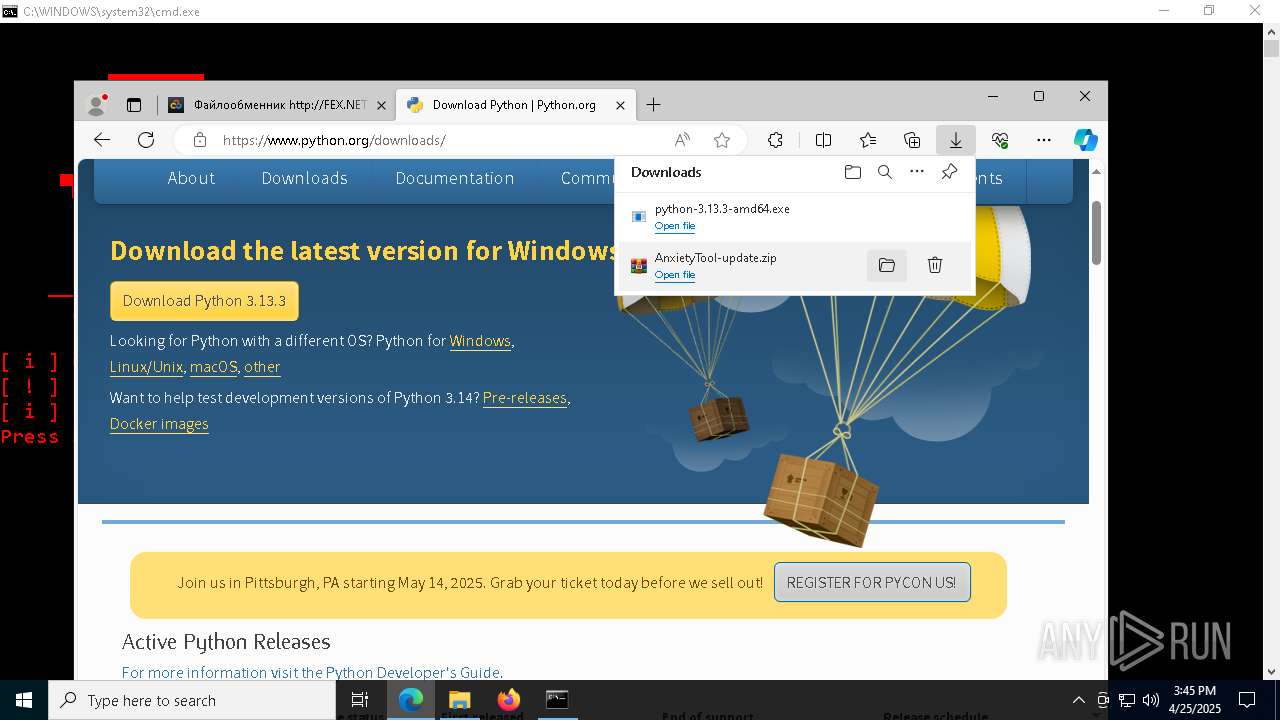Image resolution: width=1280 pixels, height=720 pixels.
Task: Go back with the browser back arrow
Action: (x=101, y=140)
